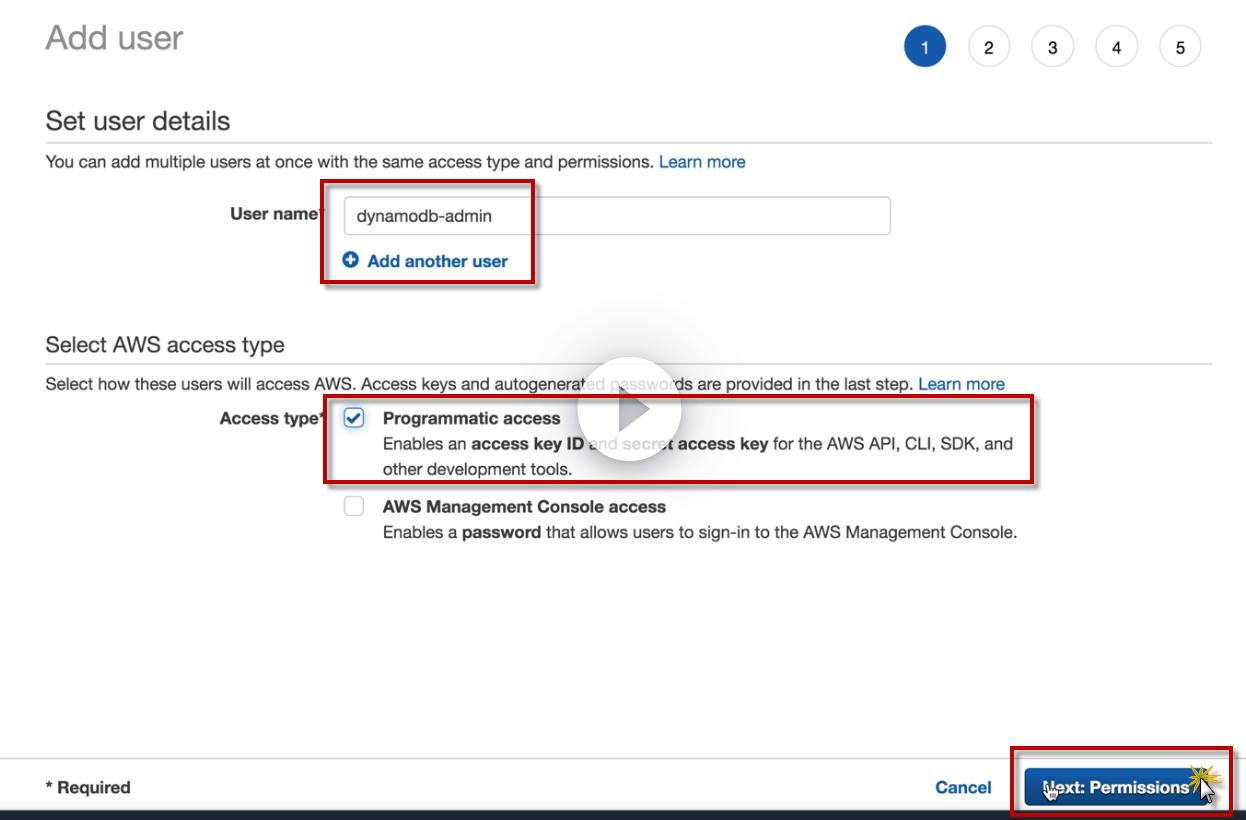Open Learn more link under access type
1246x820 pixels.
click(x=961, y=383)
